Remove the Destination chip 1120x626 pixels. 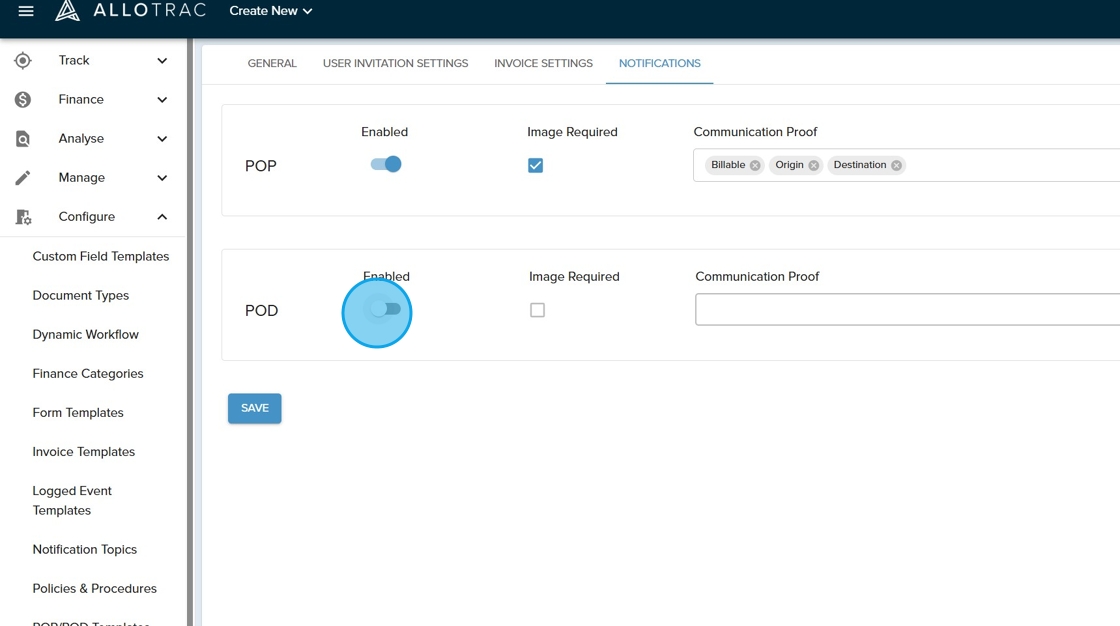(896, 166)
